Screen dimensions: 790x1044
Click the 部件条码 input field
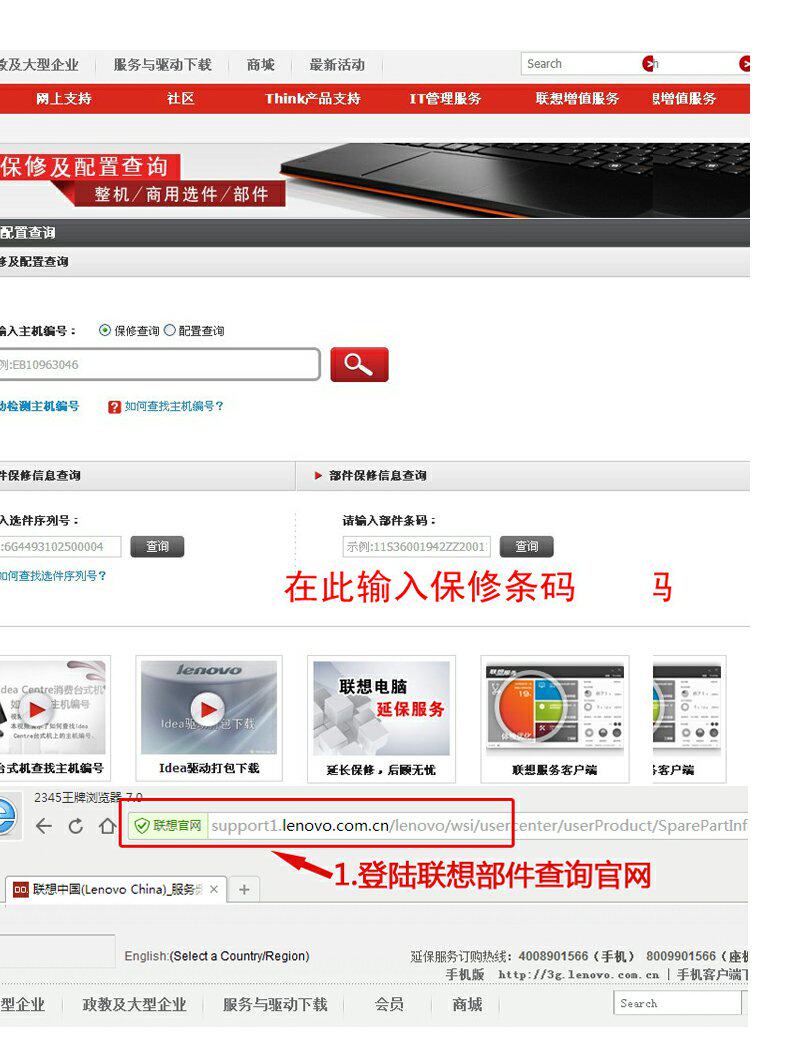(x=417, y=547)
